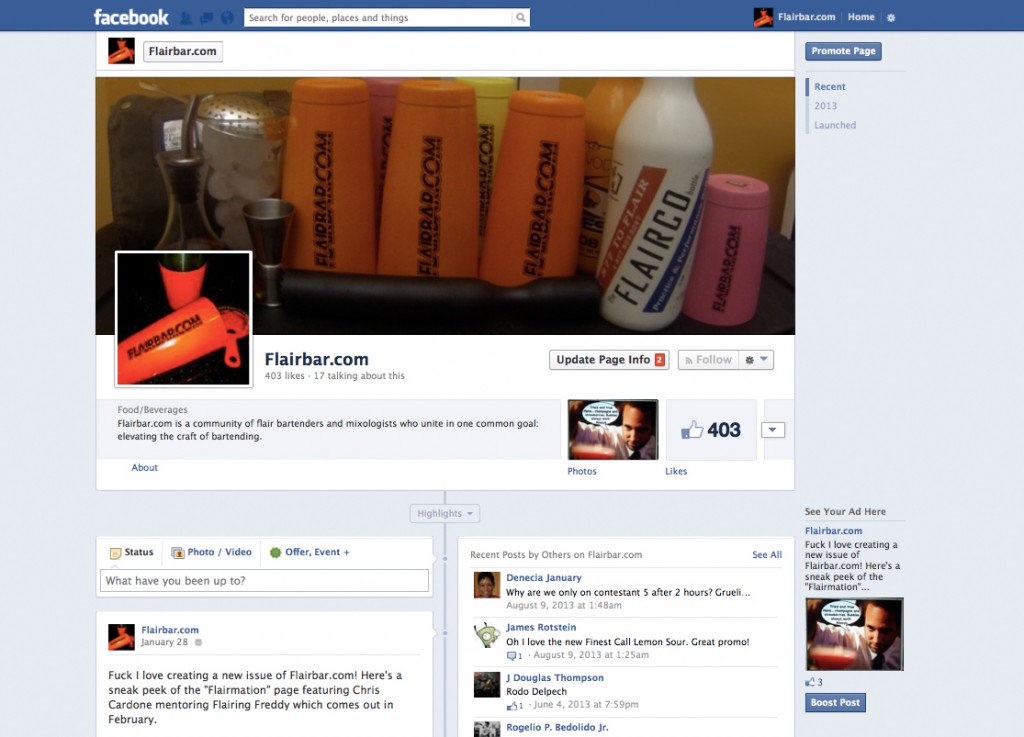Open Flairbar.com profile link in top bar
Viewport: 1024px width, 737px height.
click(807, 17)
